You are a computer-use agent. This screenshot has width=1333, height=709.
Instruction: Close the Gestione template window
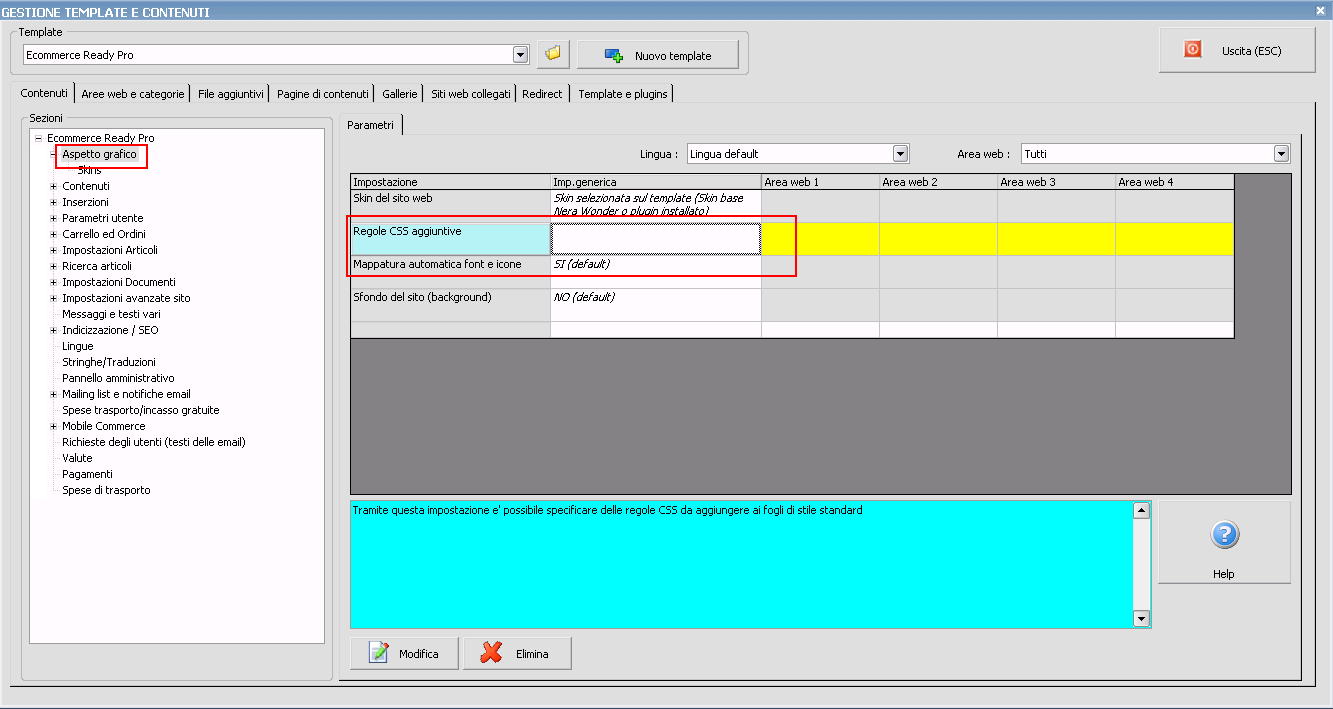click(x=1321, y=9)
